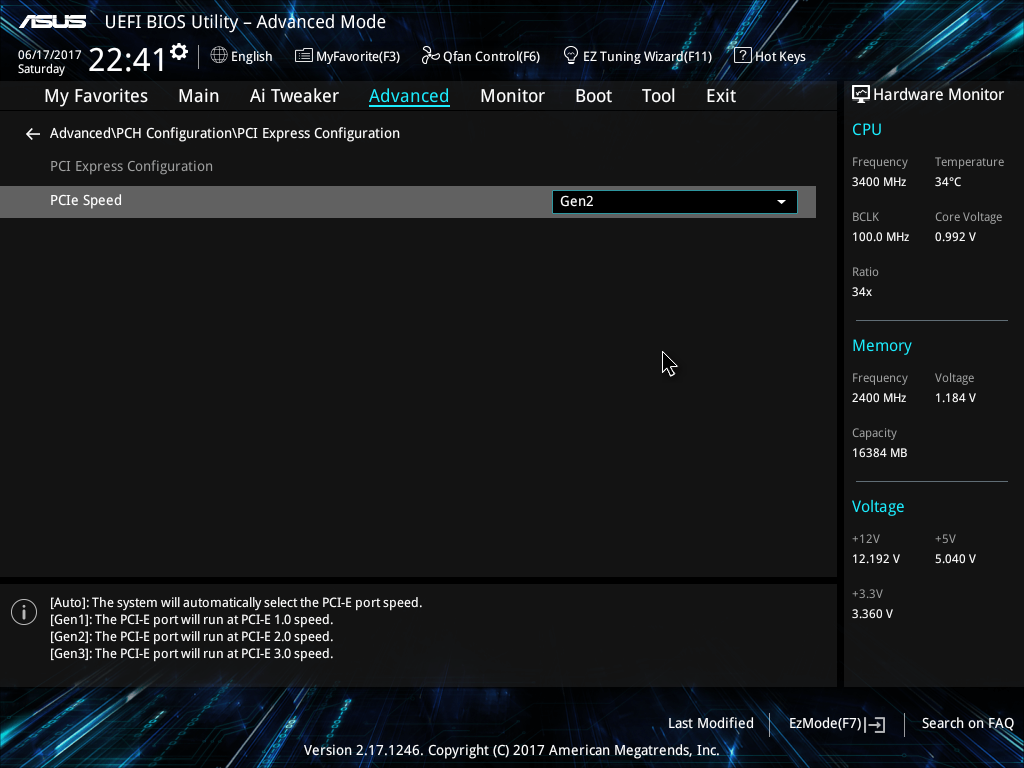Select the Advanced tab
The image size is (1024, 768).
pyautogui.click(x=409, y=96)
